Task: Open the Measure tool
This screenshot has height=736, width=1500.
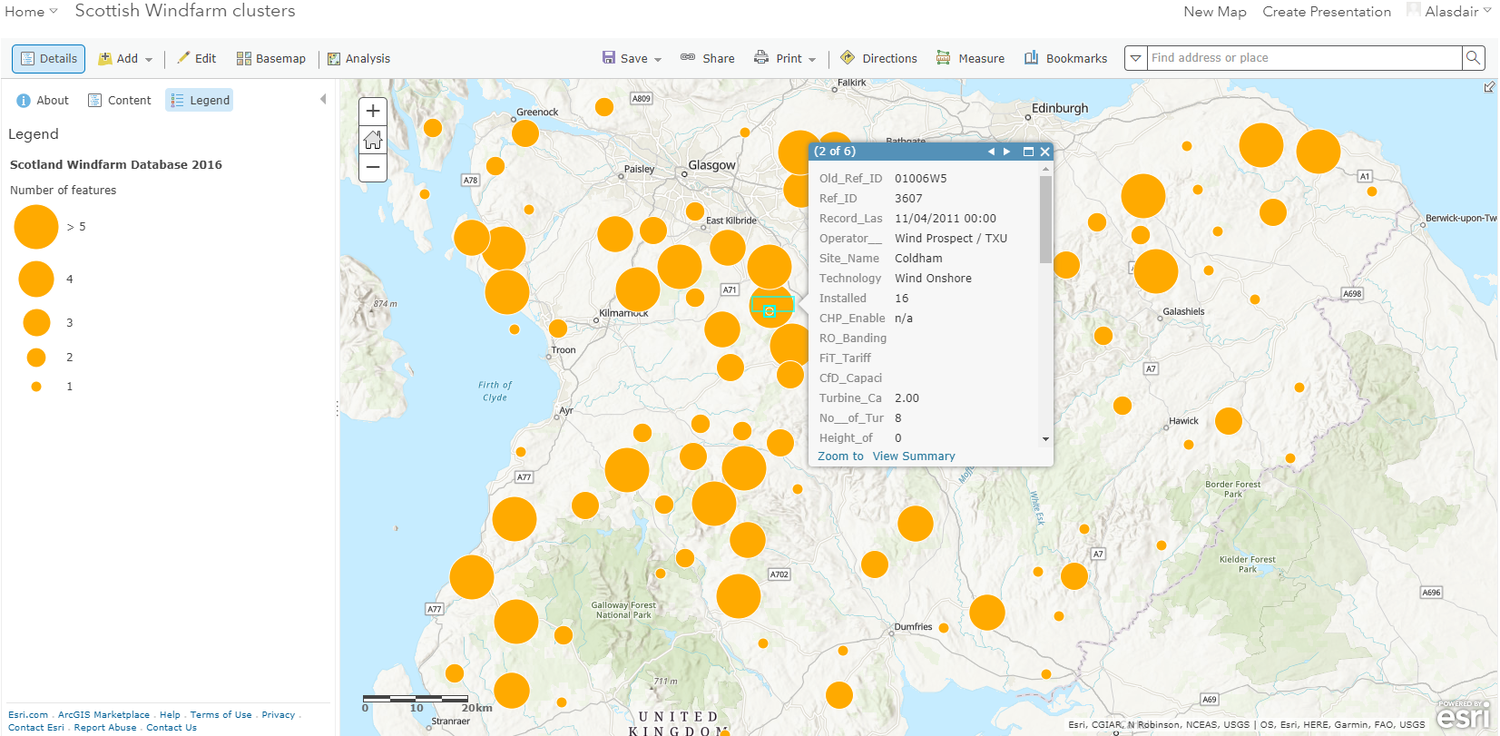Action: click(970, 58)
